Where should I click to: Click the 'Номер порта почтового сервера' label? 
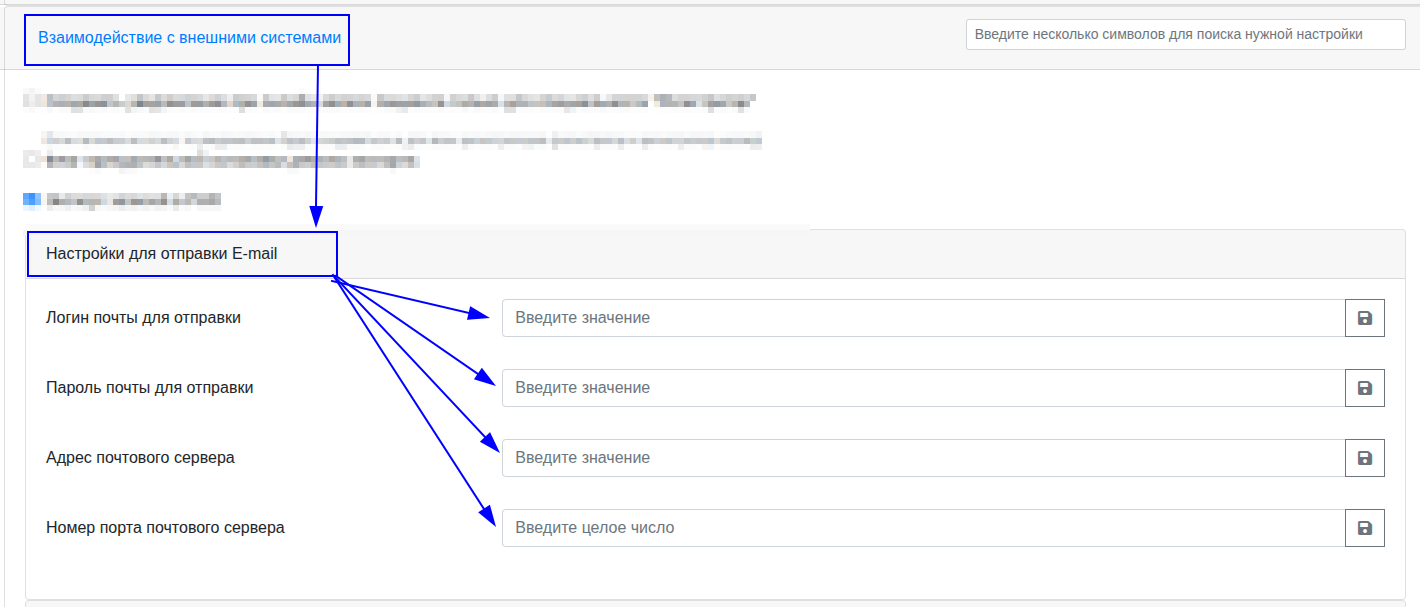click(165, 528)
